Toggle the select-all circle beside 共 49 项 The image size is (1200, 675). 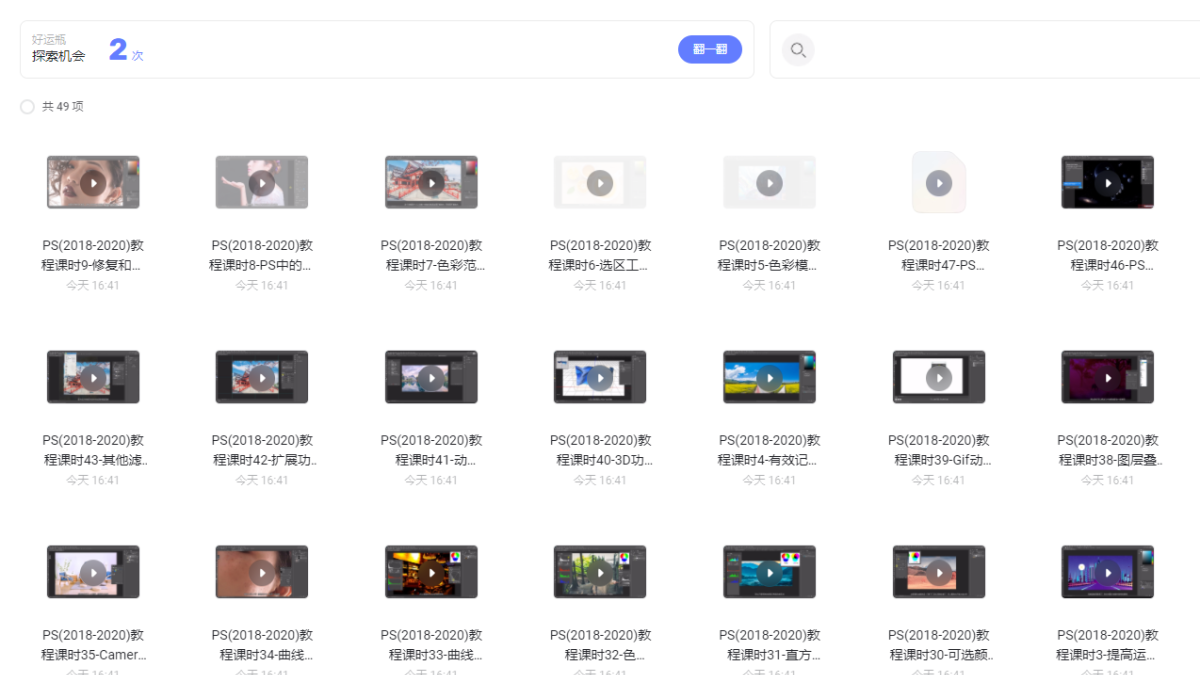26,106
